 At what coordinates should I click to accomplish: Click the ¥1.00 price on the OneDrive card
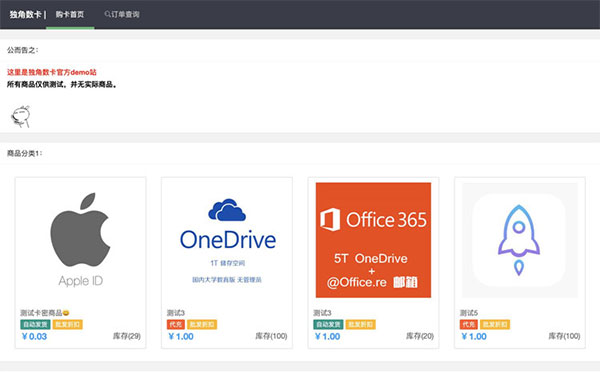181,336
